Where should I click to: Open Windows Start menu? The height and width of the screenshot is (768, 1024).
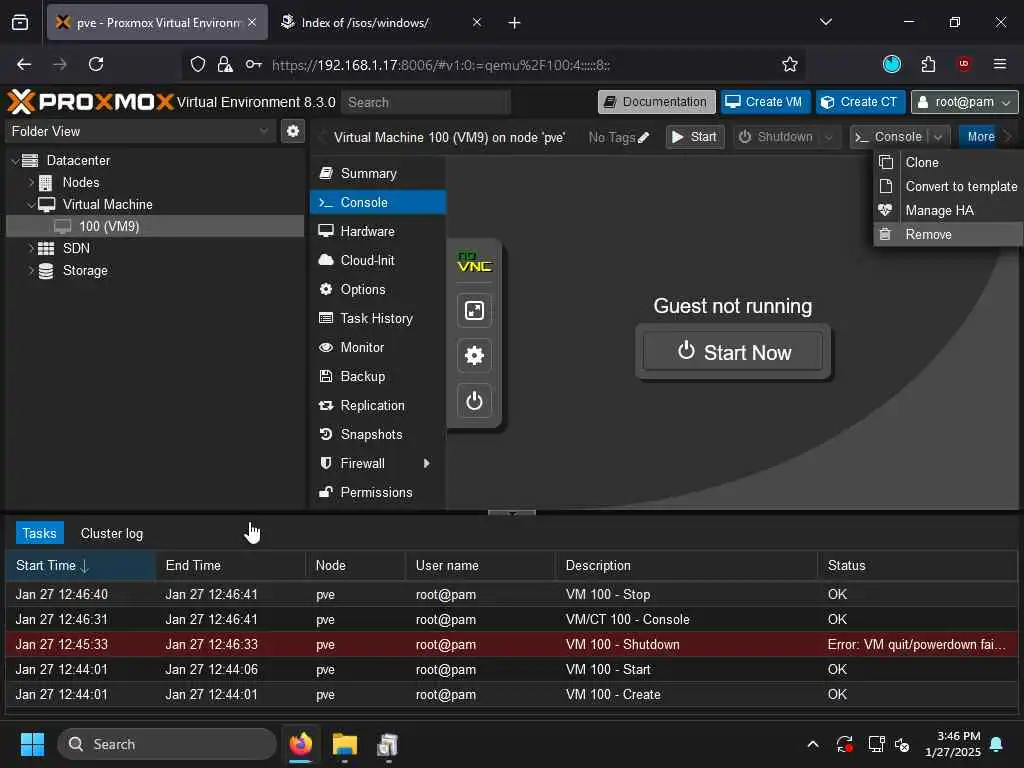[32, 744]
